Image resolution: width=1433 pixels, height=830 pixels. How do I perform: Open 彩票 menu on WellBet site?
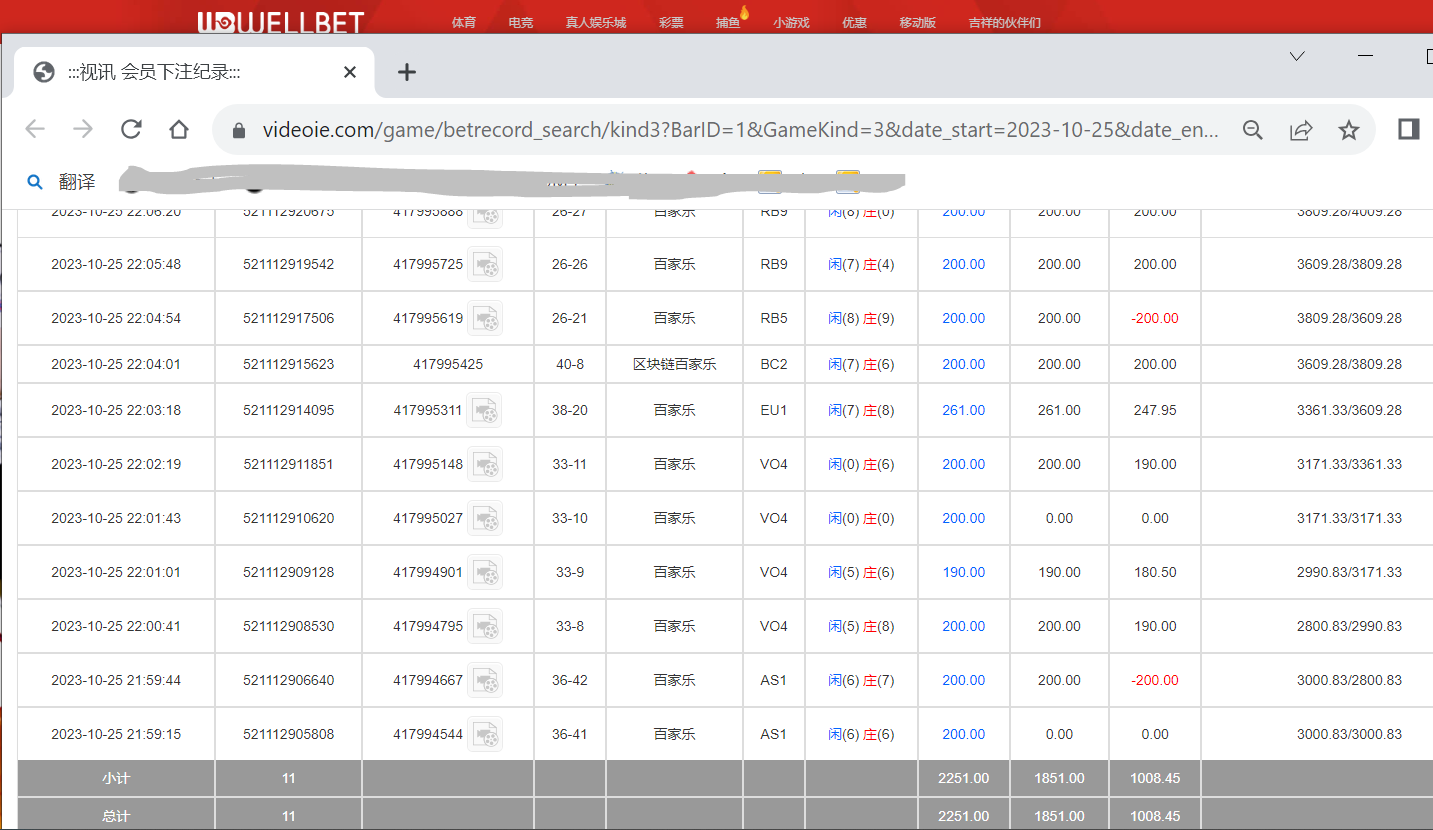[671, 22]
